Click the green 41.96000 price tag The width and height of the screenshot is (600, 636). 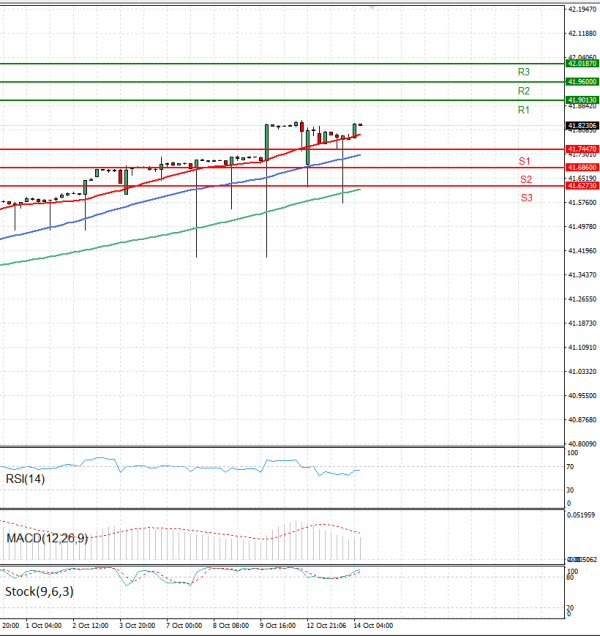[581, 81]
